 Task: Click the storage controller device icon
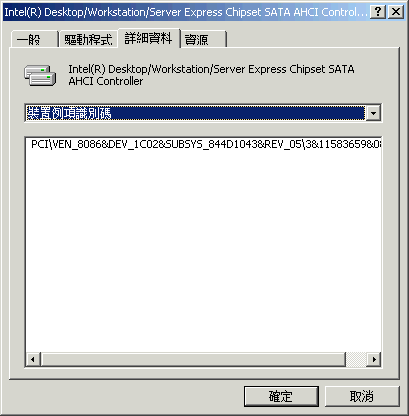(40, 76)
